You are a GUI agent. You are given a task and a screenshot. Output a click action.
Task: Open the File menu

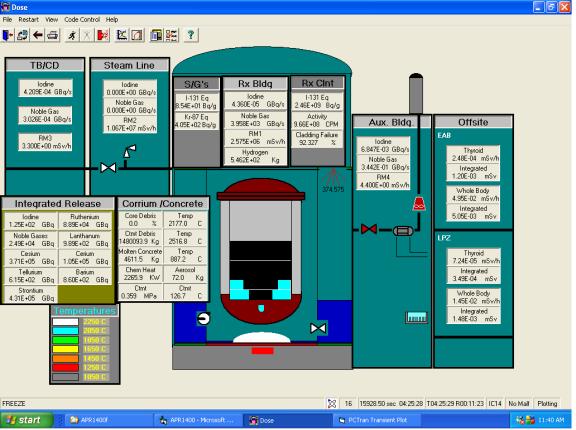tap(7, 19)
